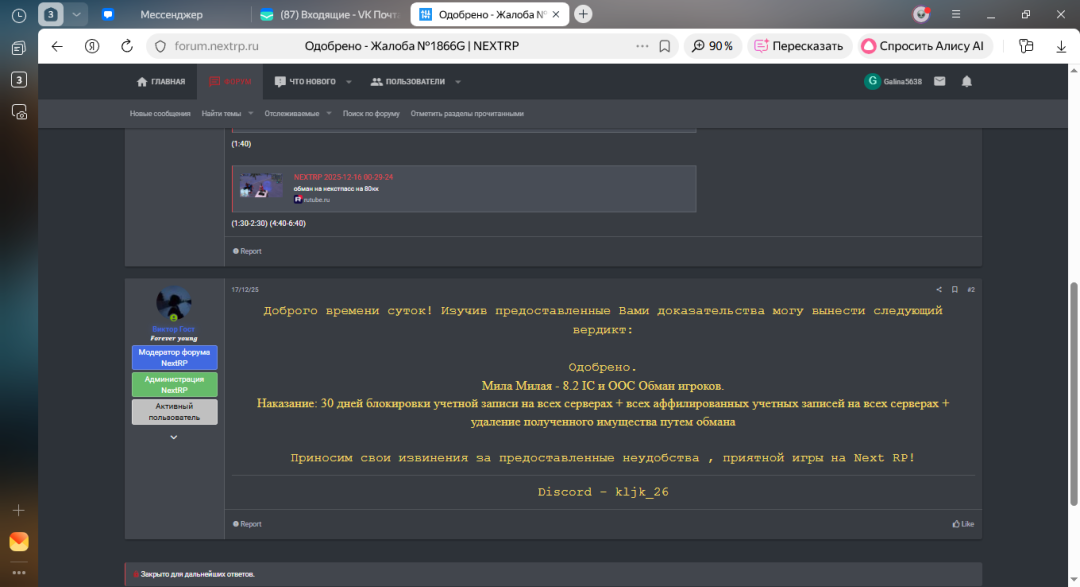Toggle bookmark for the current page
Viewport: 1080px width, 587px height.
coord(663,45)
